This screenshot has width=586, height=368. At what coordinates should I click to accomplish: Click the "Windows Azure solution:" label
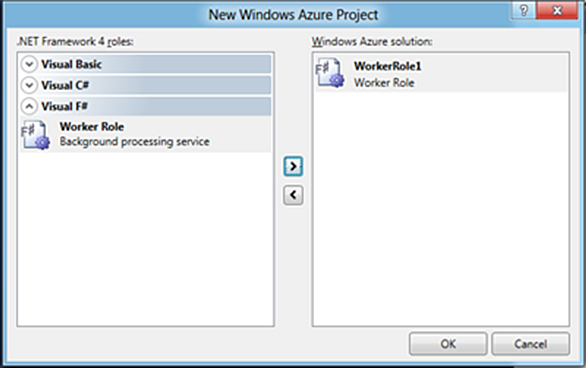372,41
